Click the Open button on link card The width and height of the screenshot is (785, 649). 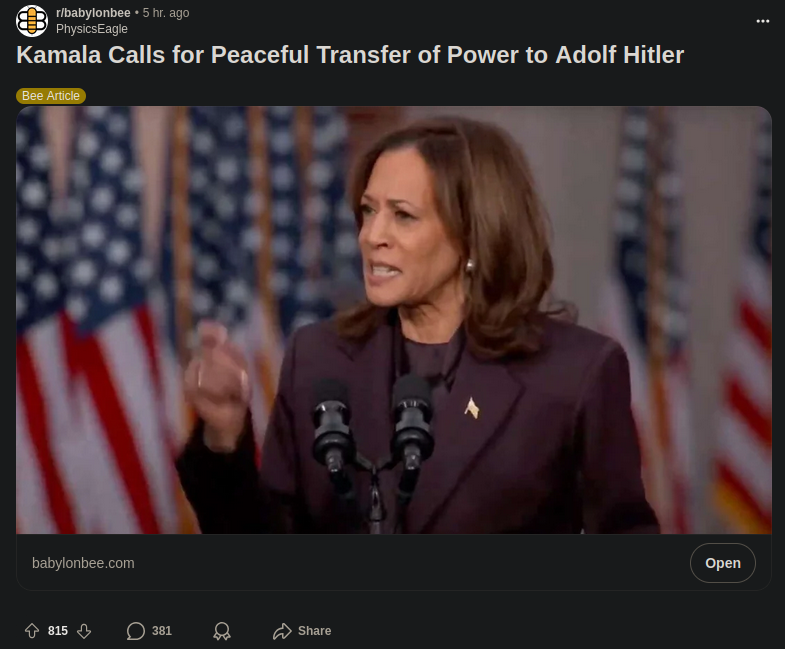722,563
